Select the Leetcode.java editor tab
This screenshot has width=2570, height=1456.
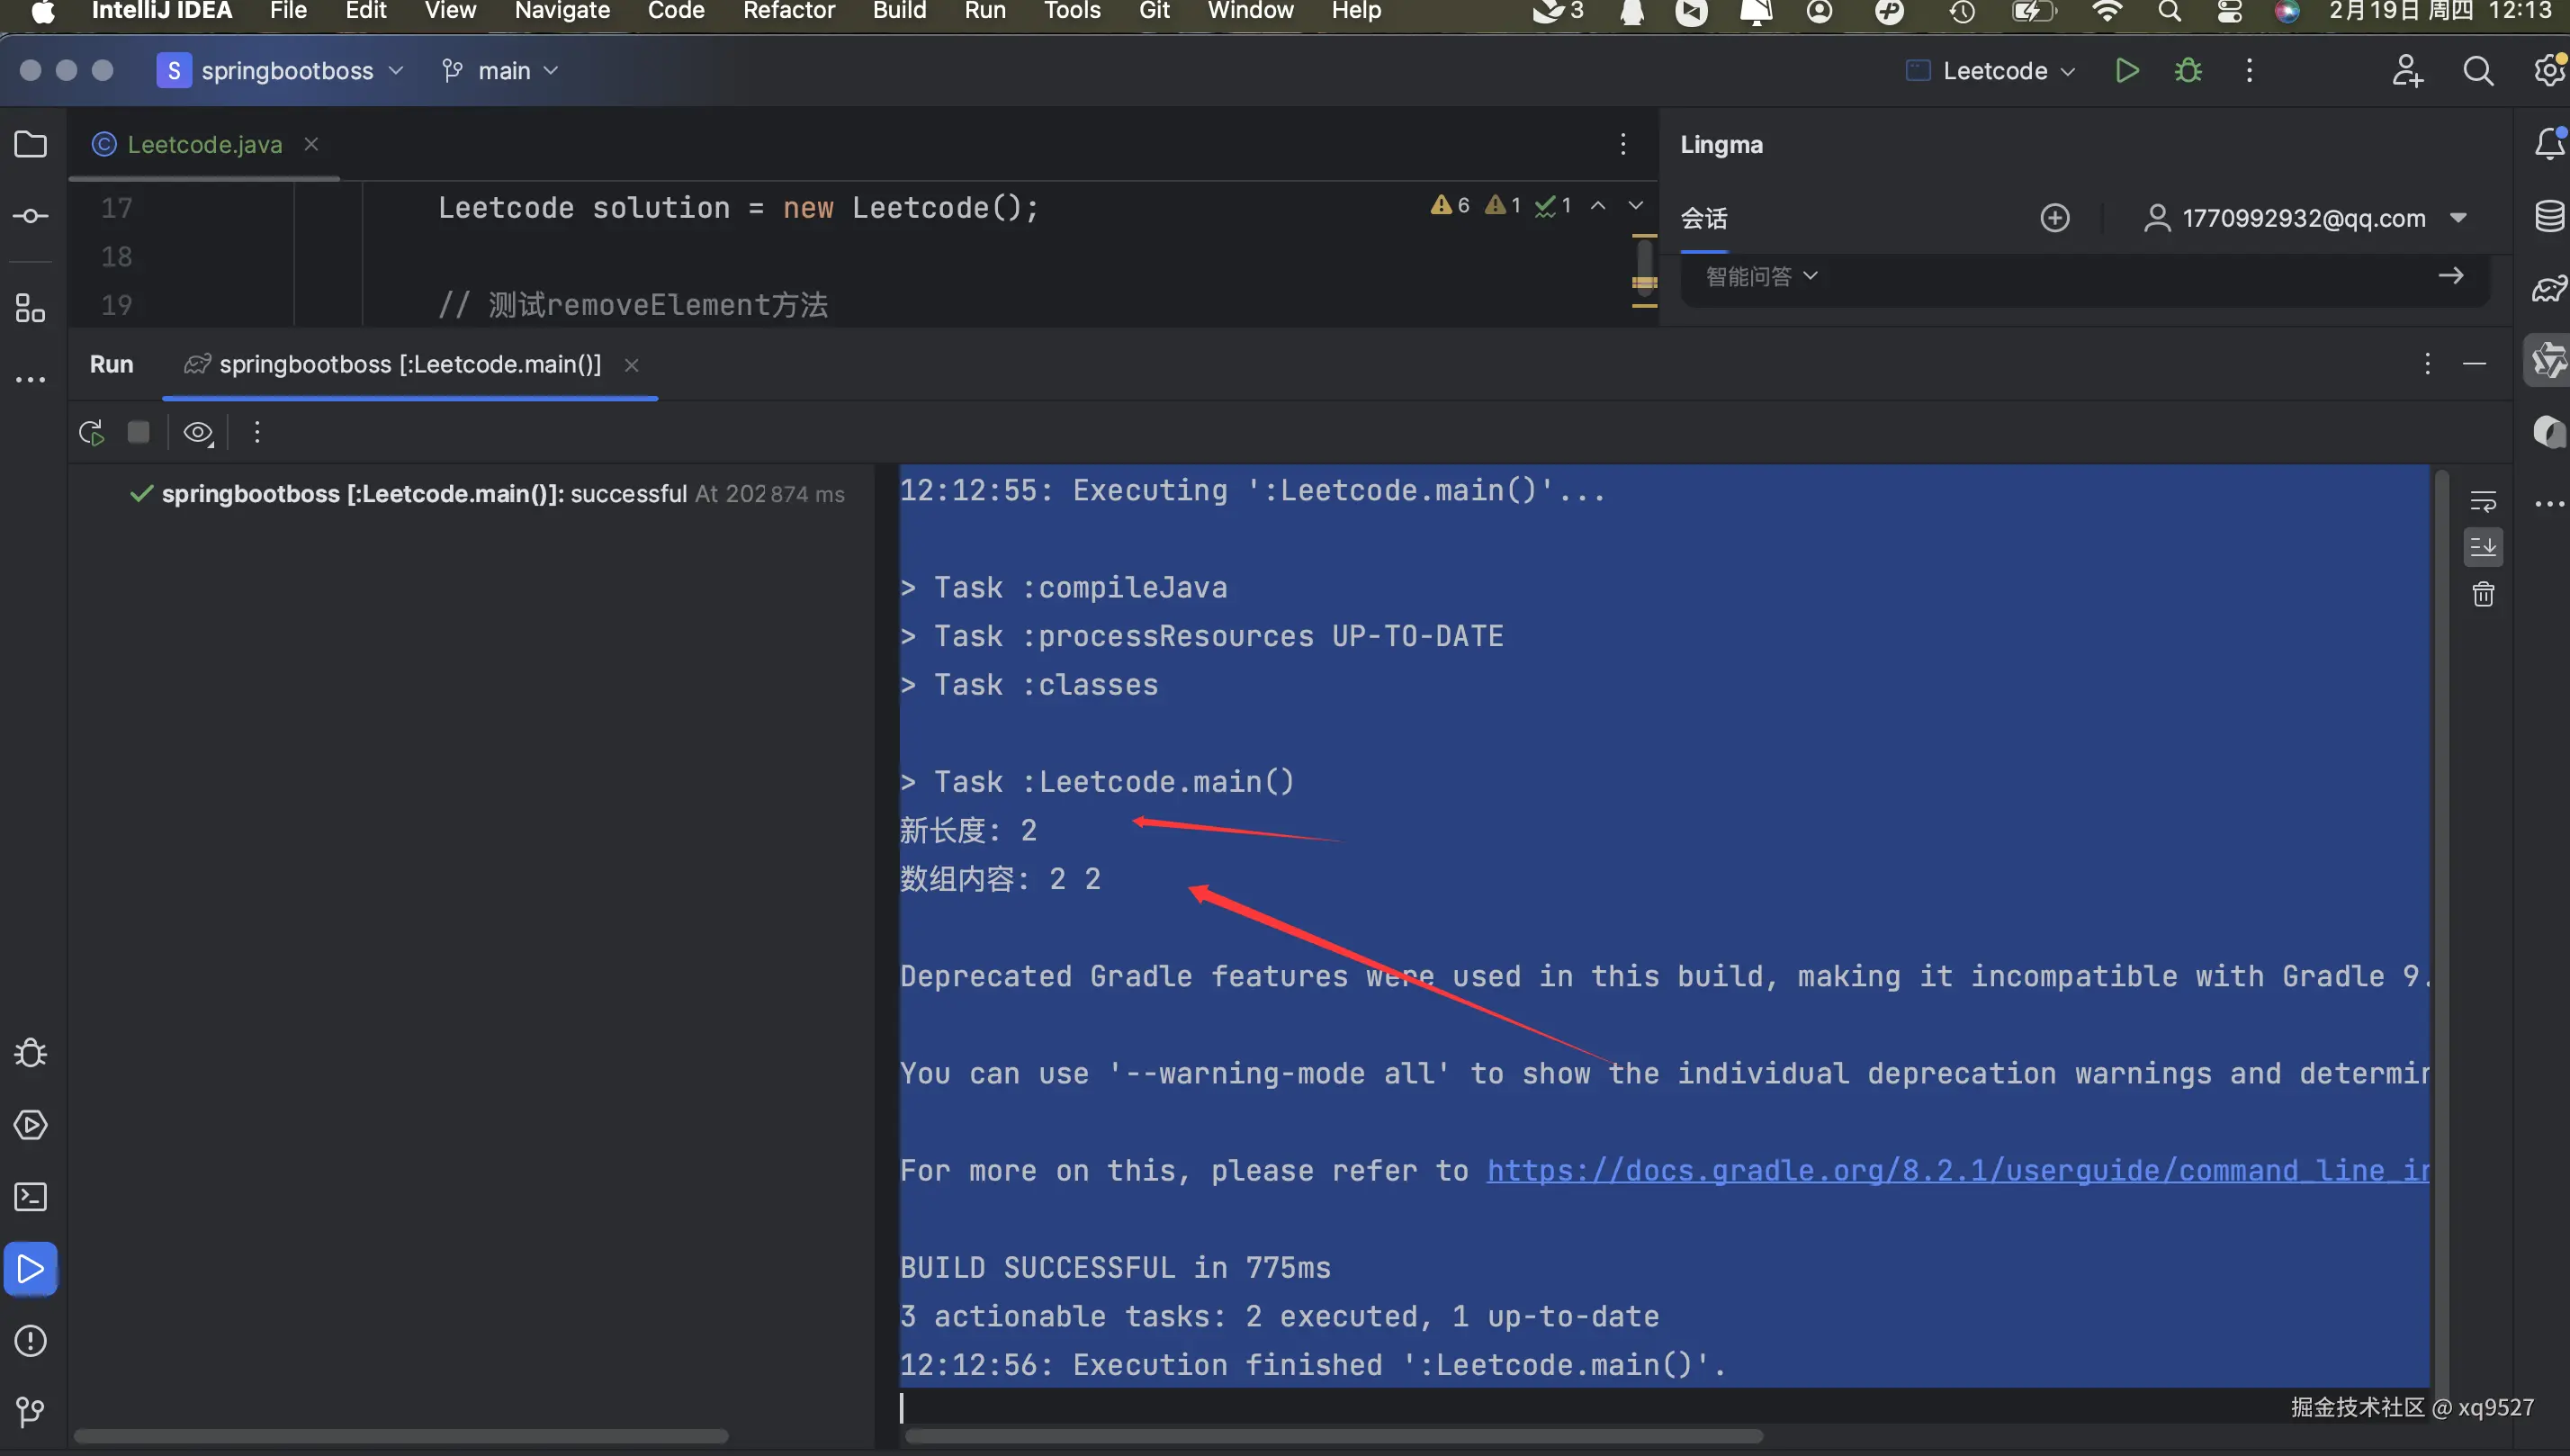(204, 144)
